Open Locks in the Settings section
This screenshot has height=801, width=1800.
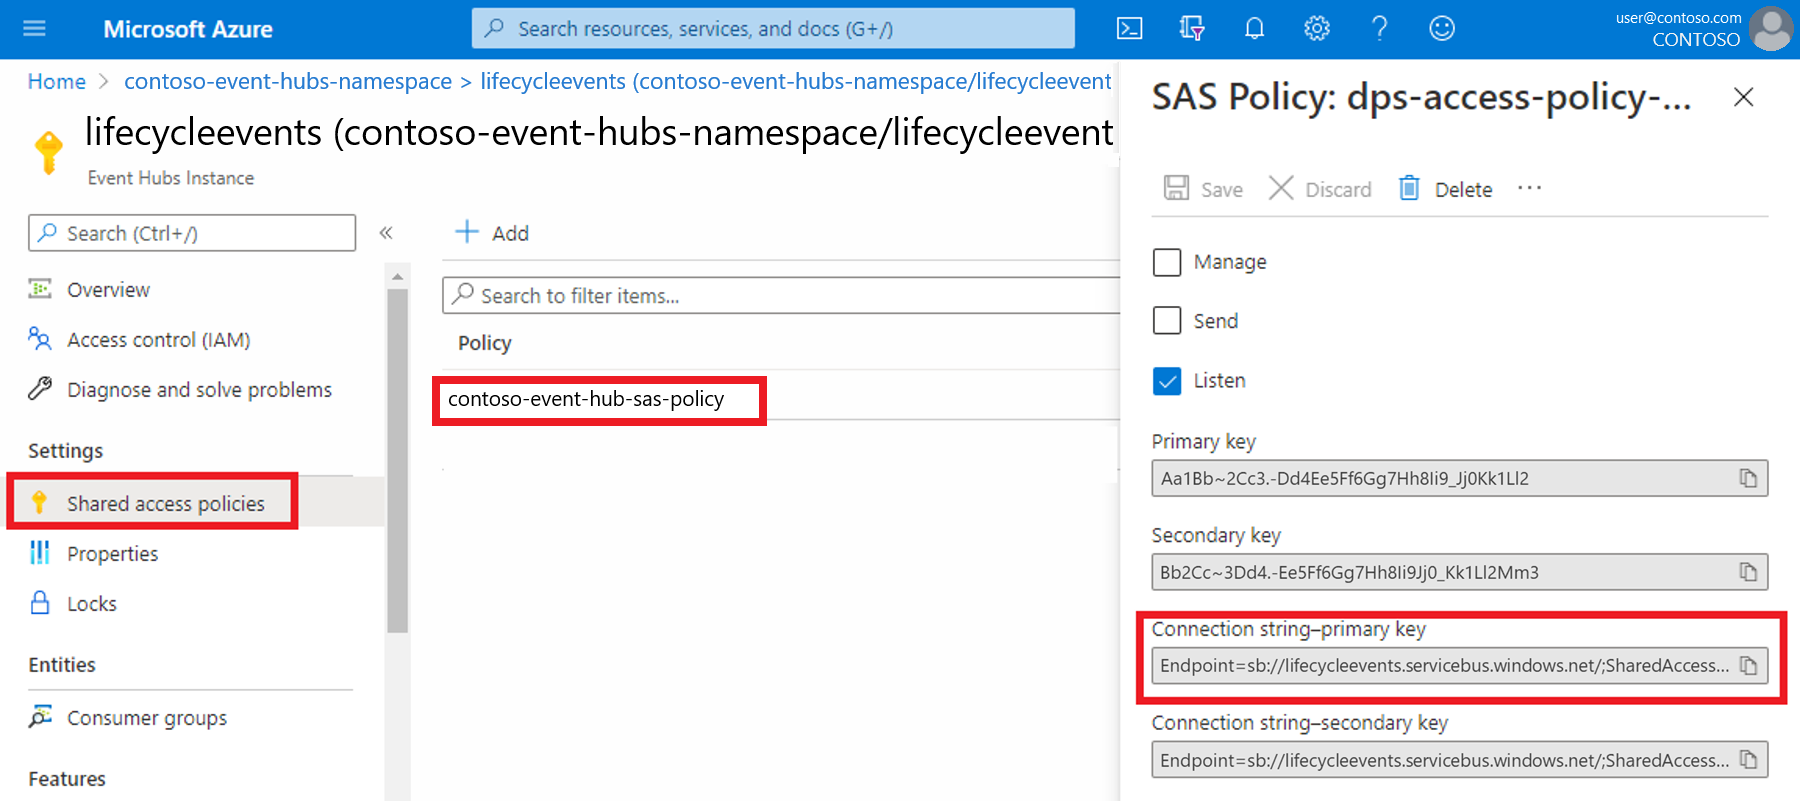[x=91, y=604]
